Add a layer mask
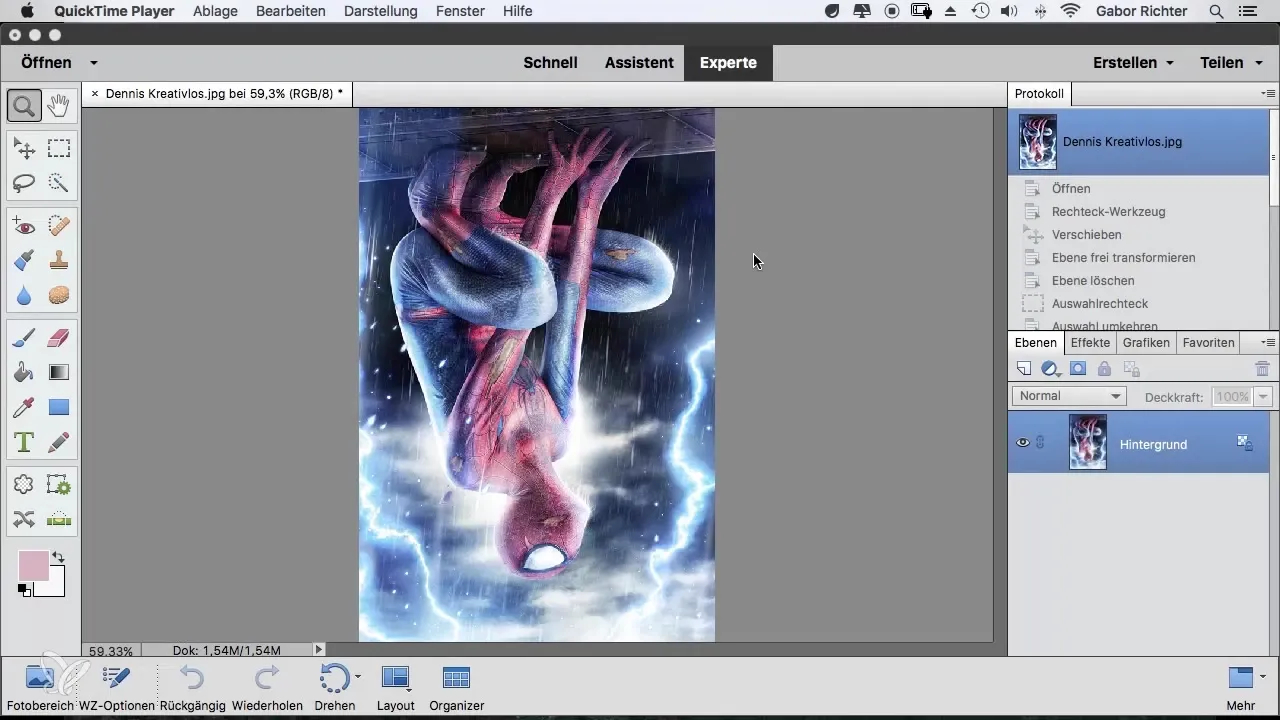The image size is (1280, 720). pyautogui.click(x=1078, y=369)
